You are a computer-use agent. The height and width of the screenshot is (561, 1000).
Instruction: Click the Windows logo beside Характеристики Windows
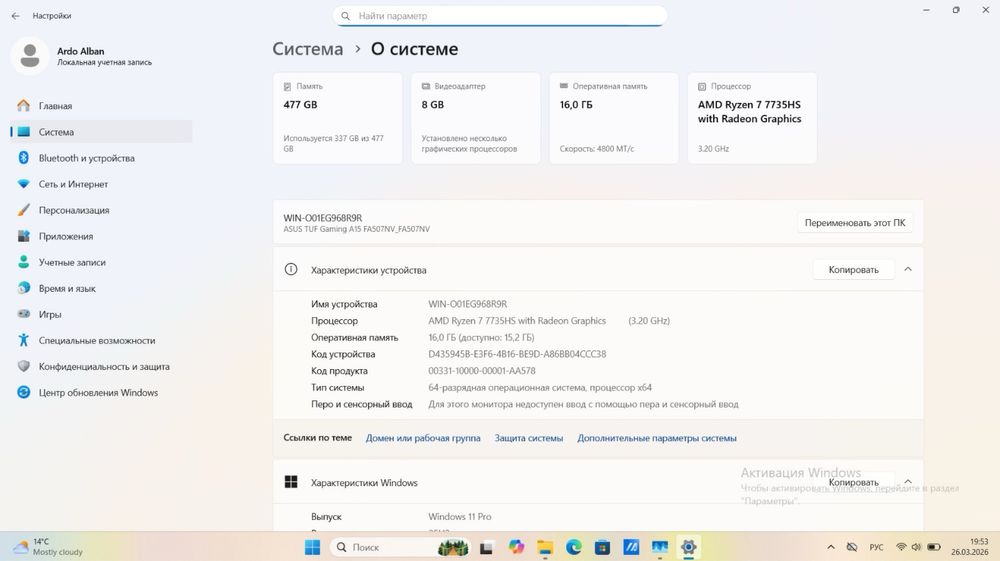[291, 482]
